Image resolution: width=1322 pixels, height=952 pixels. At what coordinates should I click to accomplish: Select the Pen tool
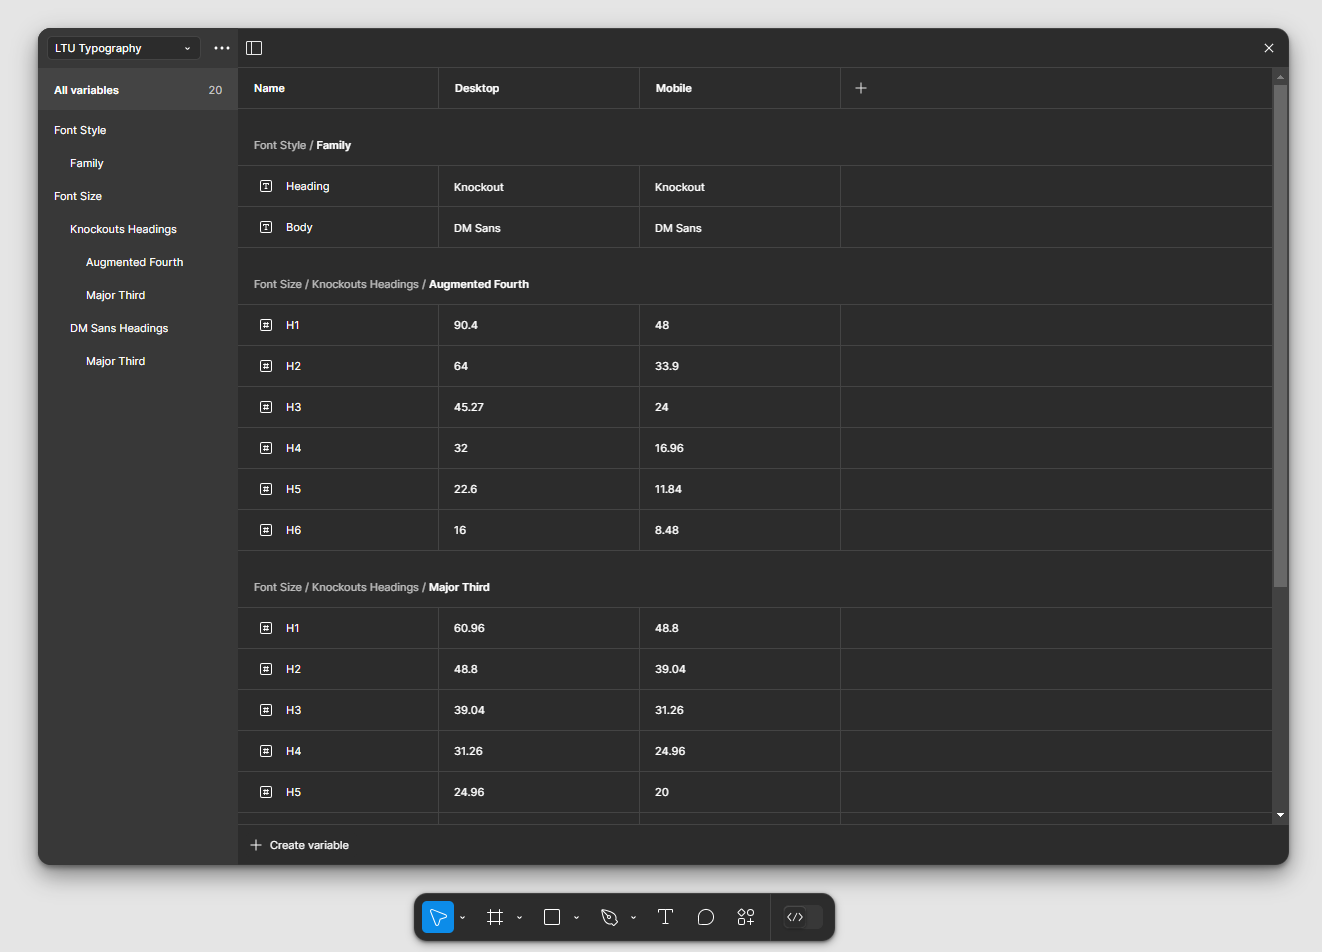click(608, 917)
